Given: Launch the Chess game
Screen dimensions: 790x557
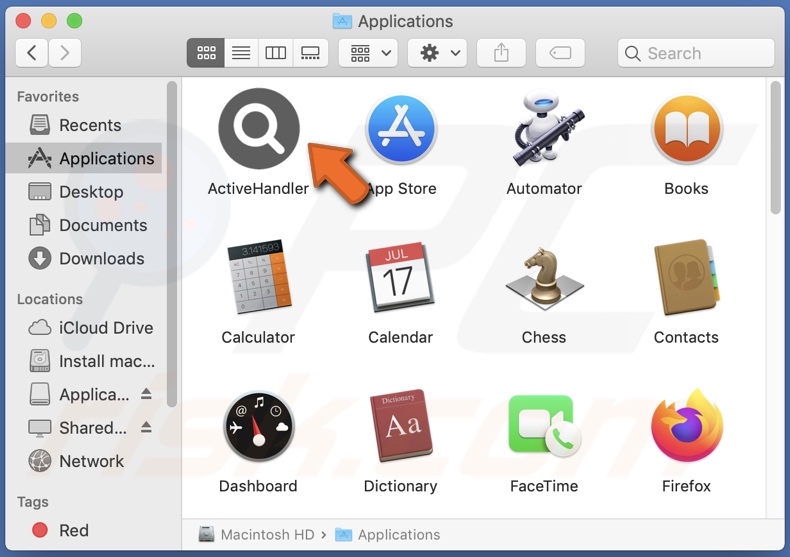Looking at the screenshot, I should tap(545, 276).
